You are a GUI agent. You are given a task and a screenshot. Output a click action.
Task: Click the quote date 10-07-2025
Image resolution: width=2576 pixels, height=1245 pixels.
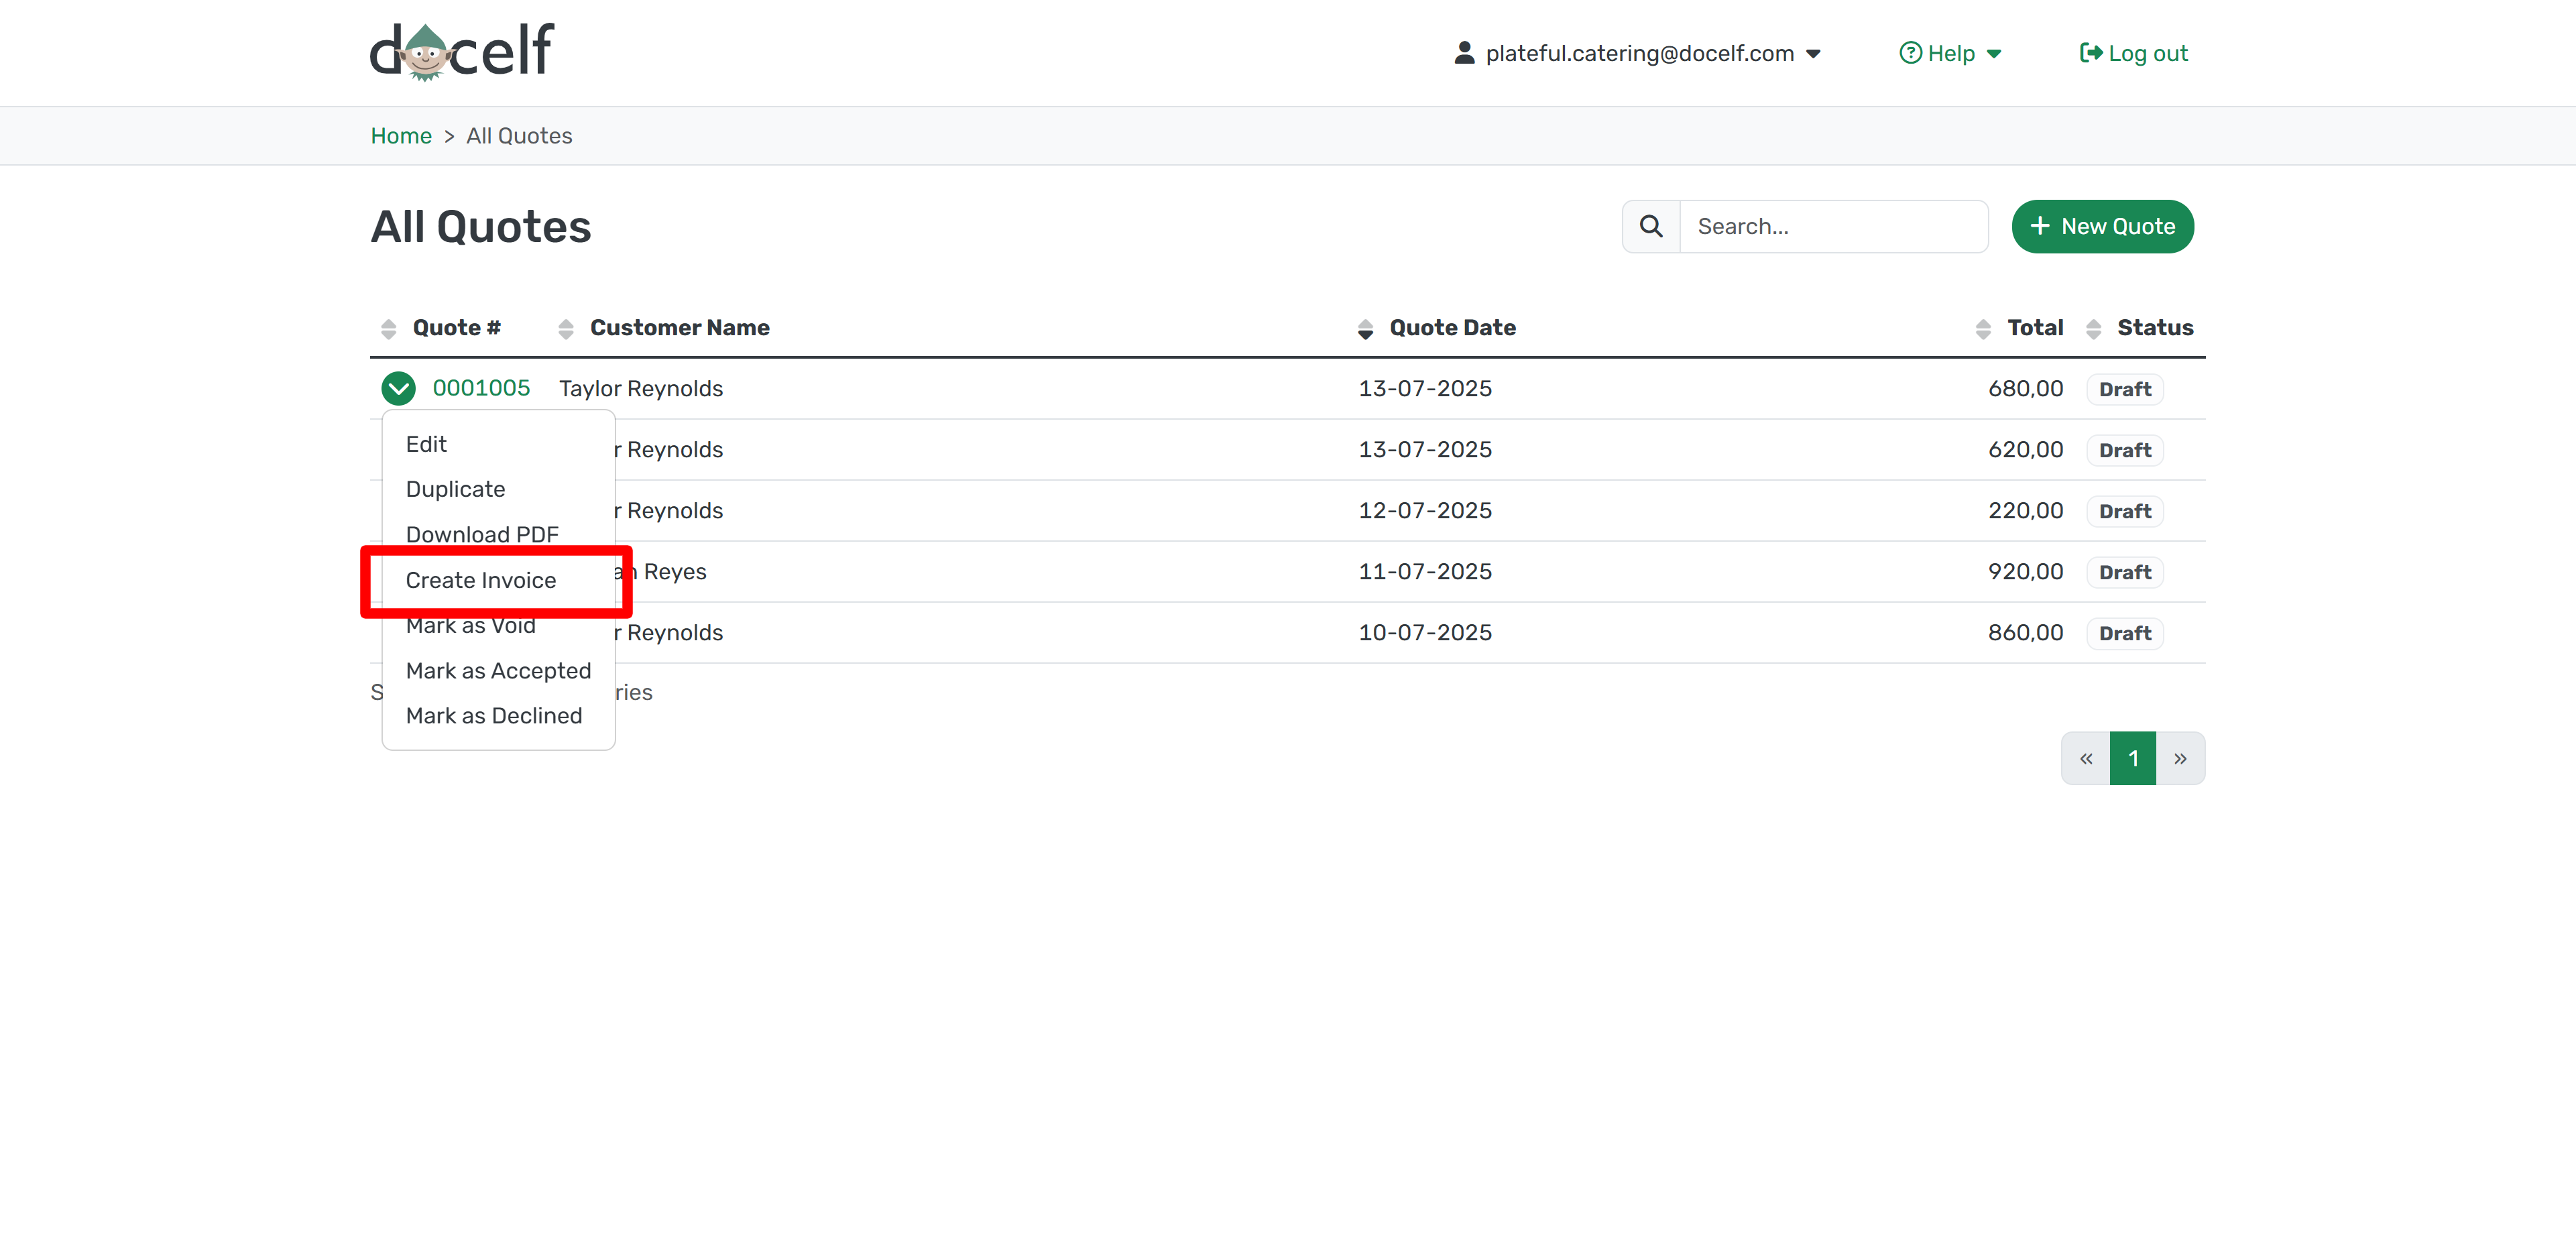(x=1425, y=633)
